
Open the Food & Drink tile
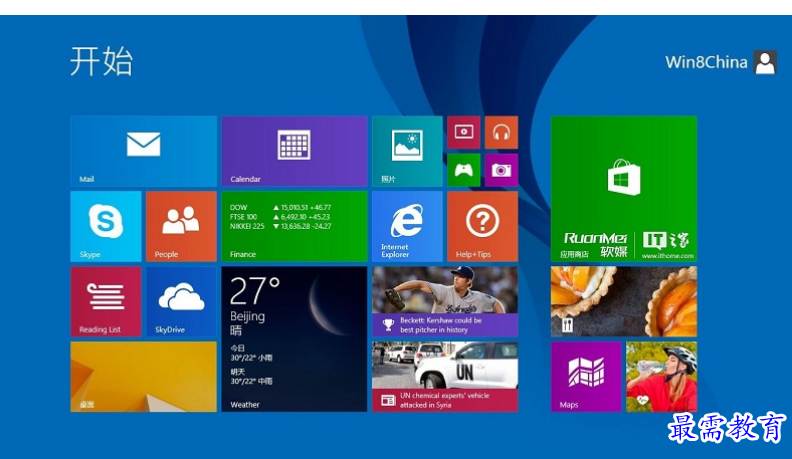[624, 301]
